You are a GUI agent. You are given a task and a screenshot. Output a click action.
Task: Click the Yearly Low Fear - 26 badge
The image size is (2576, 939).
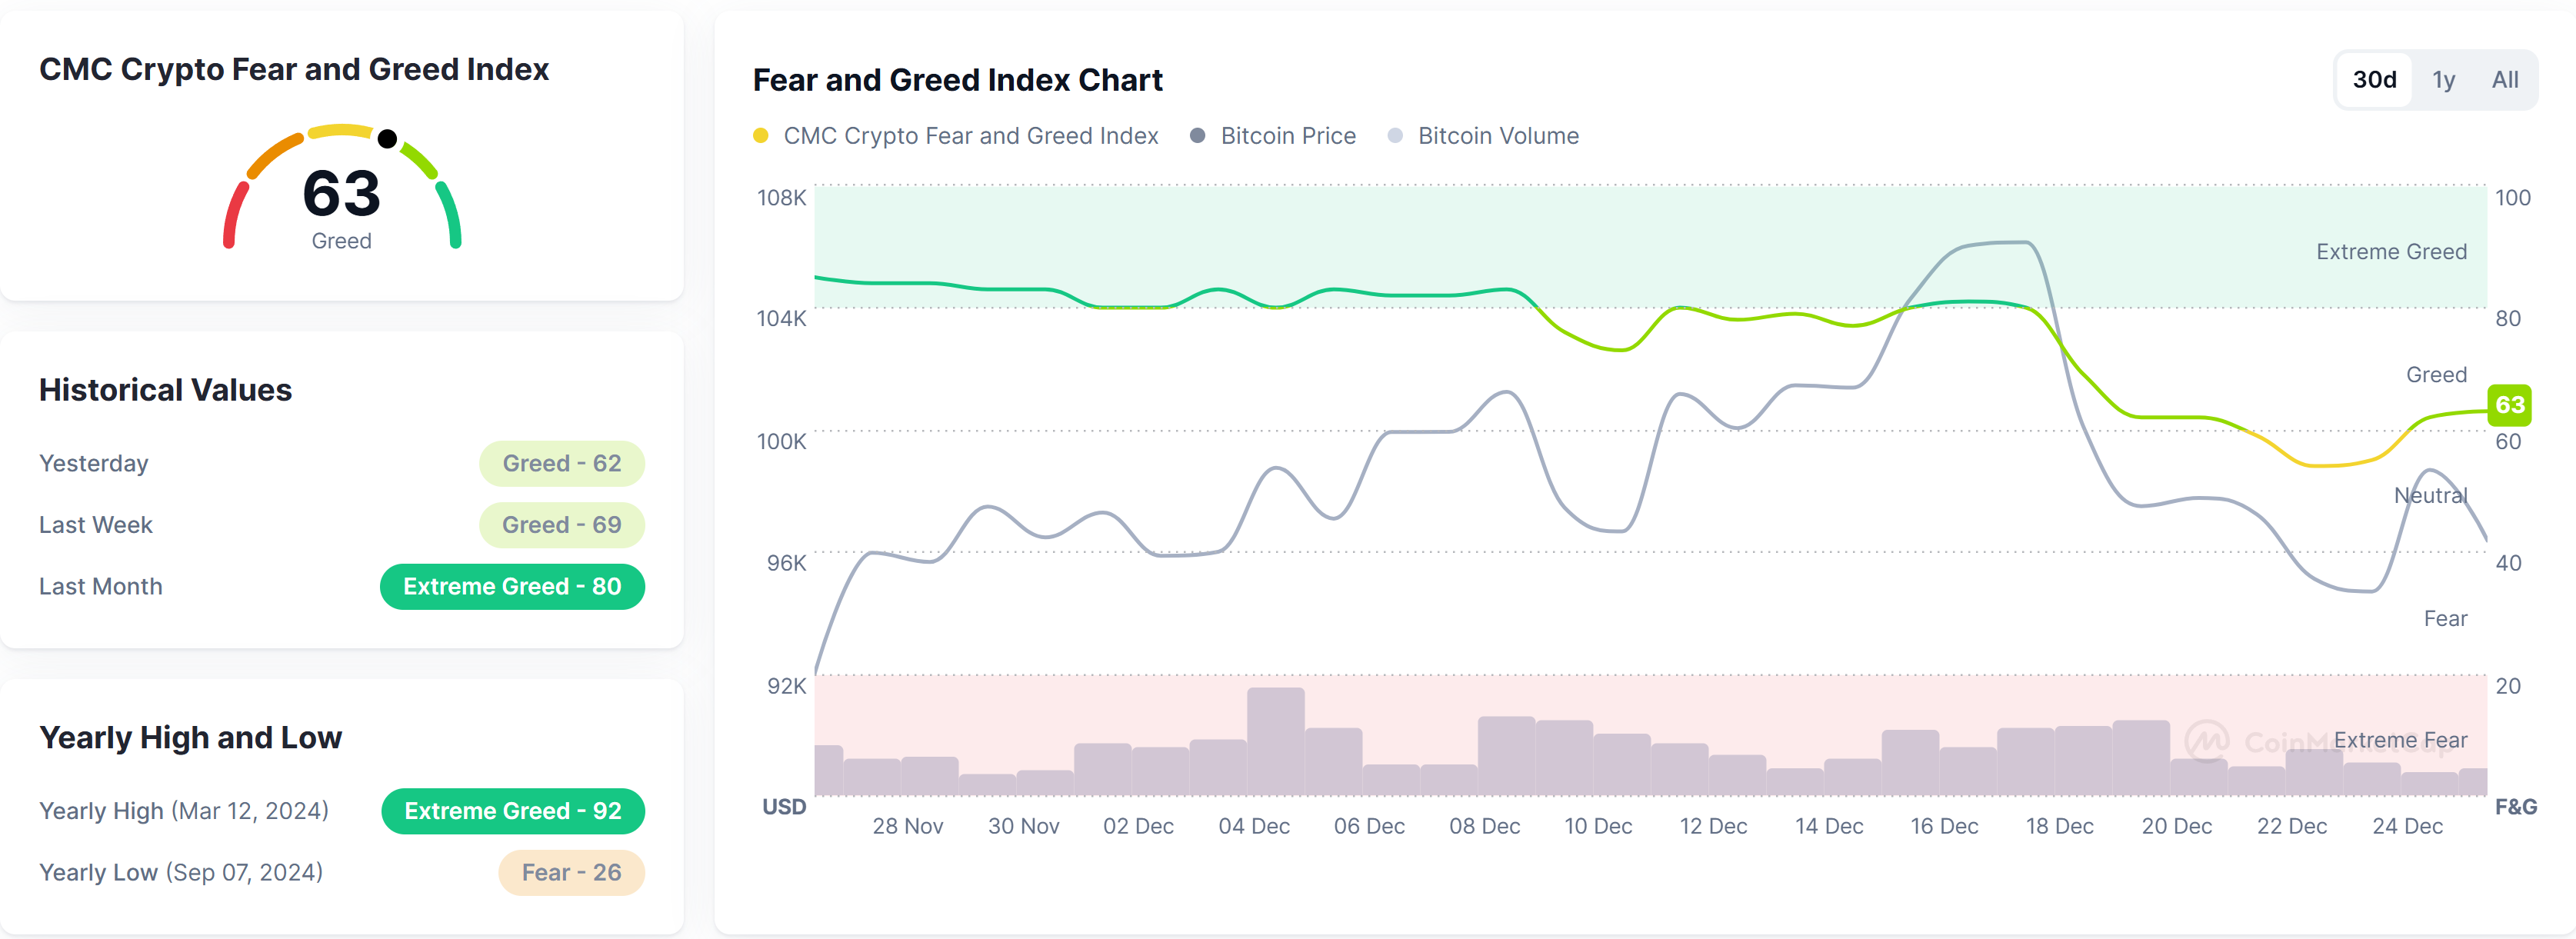571,873
